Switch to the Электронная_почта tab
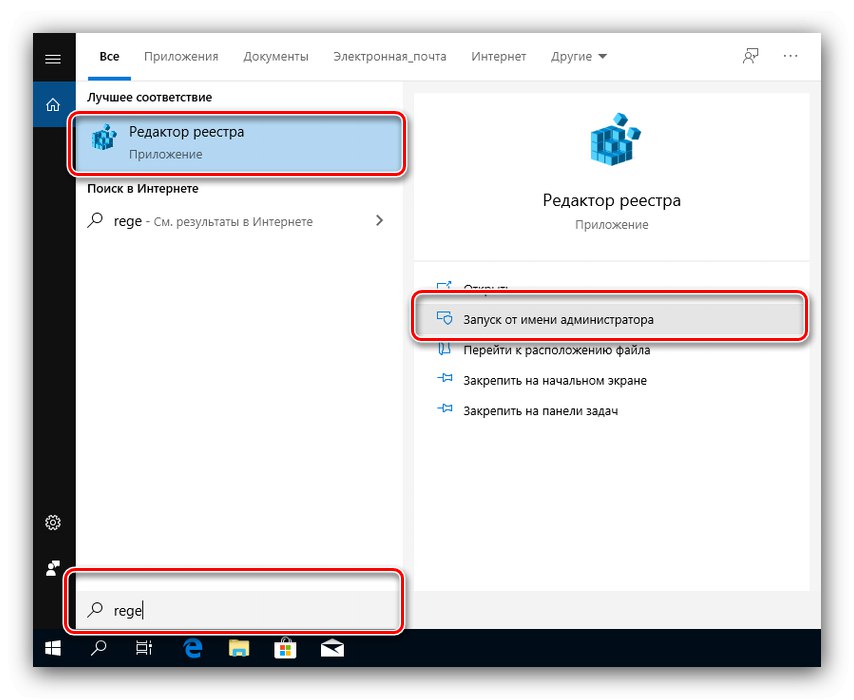The height and width of the screenshot is (700, 854). point(390,57)
